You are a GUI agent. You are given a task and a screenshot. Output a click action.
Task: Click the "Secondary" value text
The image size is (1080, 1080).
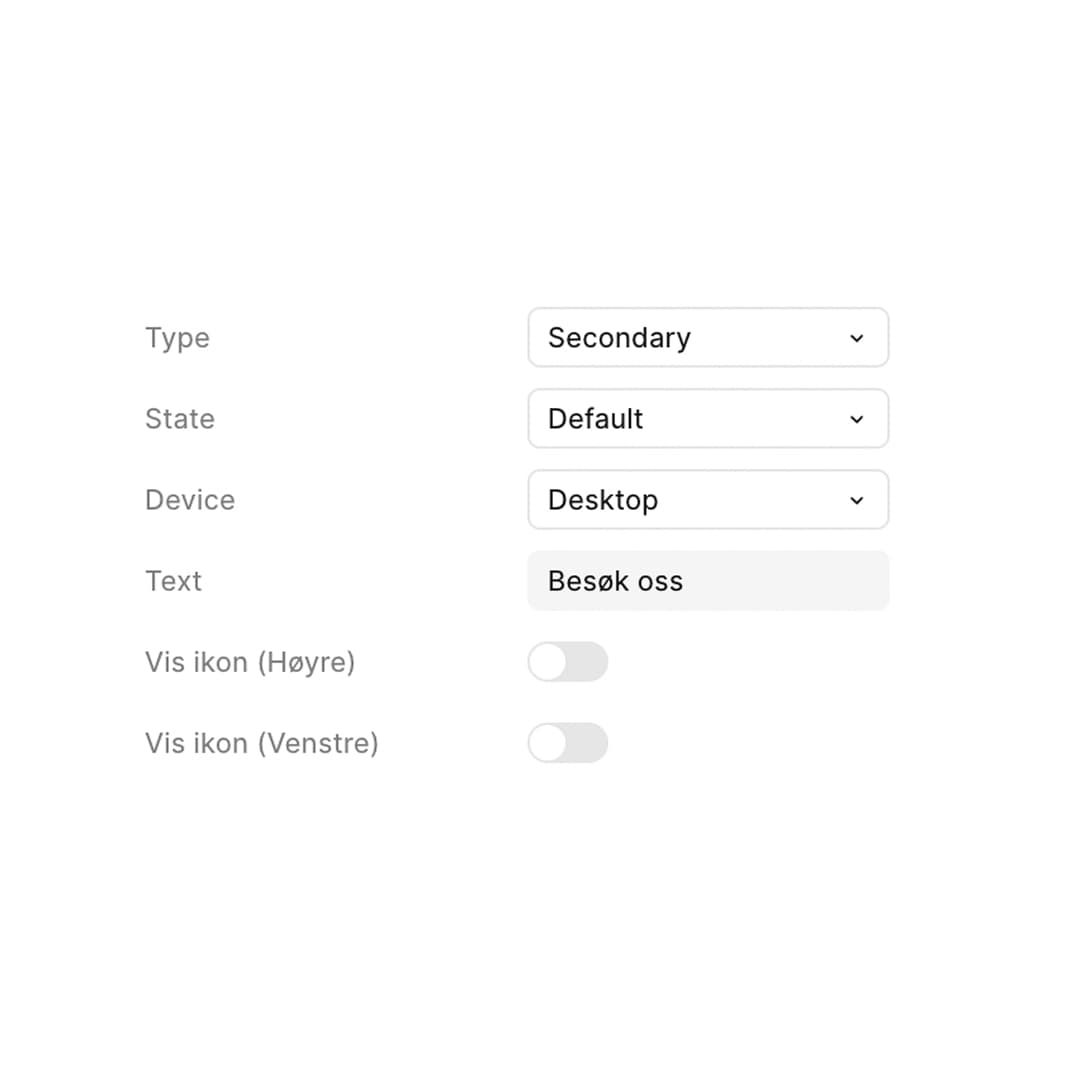click(x=619, y=338)
